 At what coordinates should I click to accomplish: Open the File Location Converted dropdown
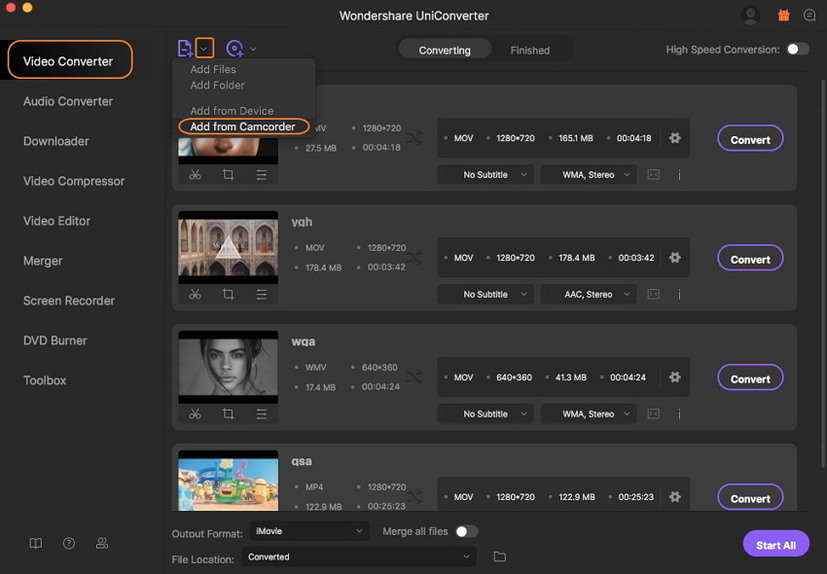[359, 557]
